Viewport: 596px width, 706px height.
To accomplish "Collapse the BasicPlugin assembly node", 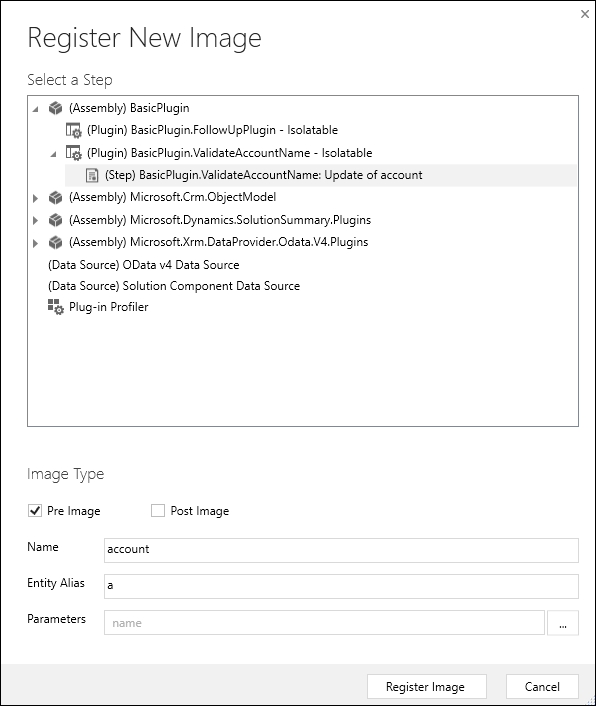I will coord(36,109).
